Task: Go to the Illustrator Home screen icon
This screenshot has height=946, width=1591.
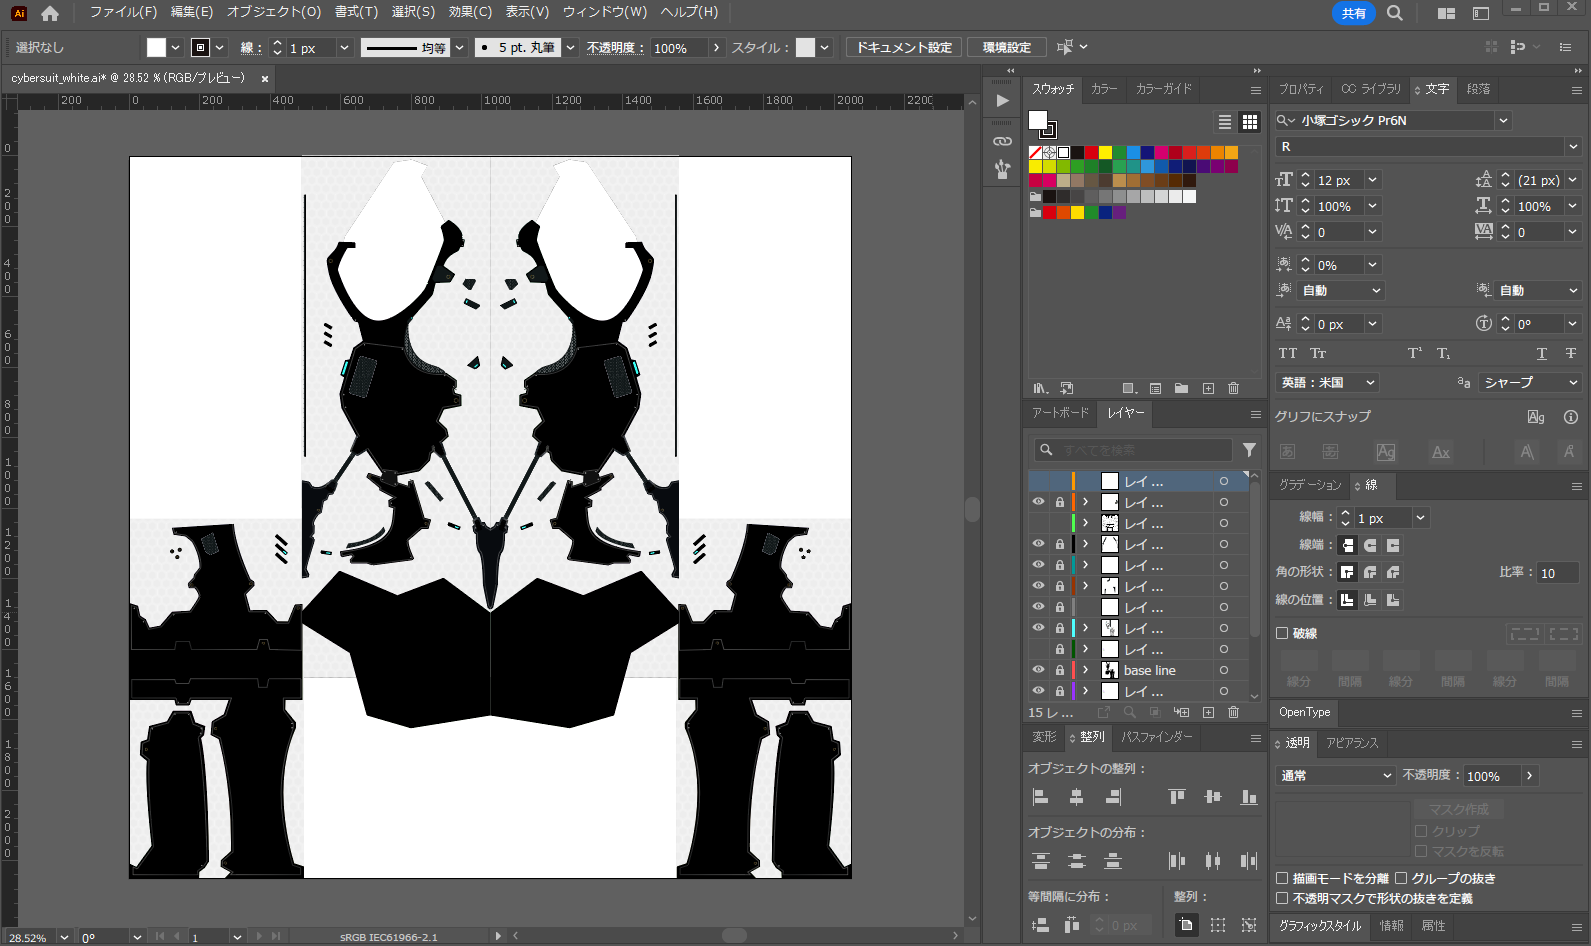Action: click(x=50, y=13)
